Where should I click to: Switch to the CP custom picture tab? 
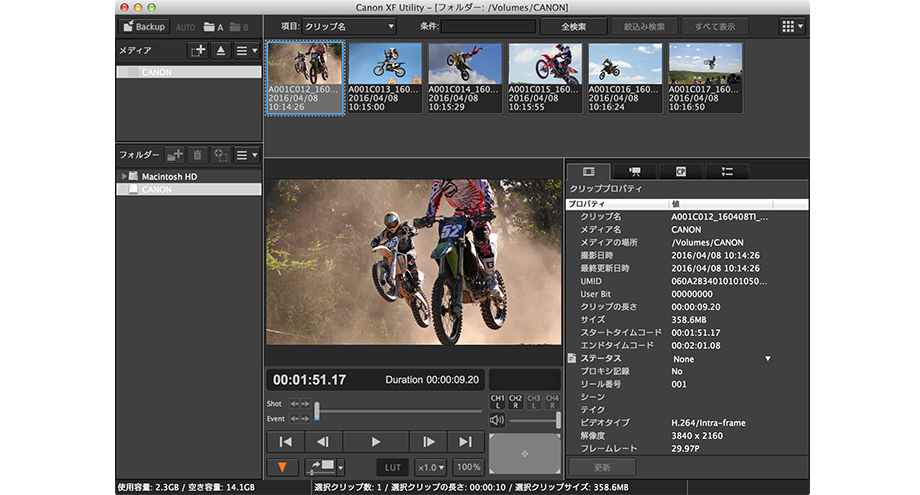680,171
